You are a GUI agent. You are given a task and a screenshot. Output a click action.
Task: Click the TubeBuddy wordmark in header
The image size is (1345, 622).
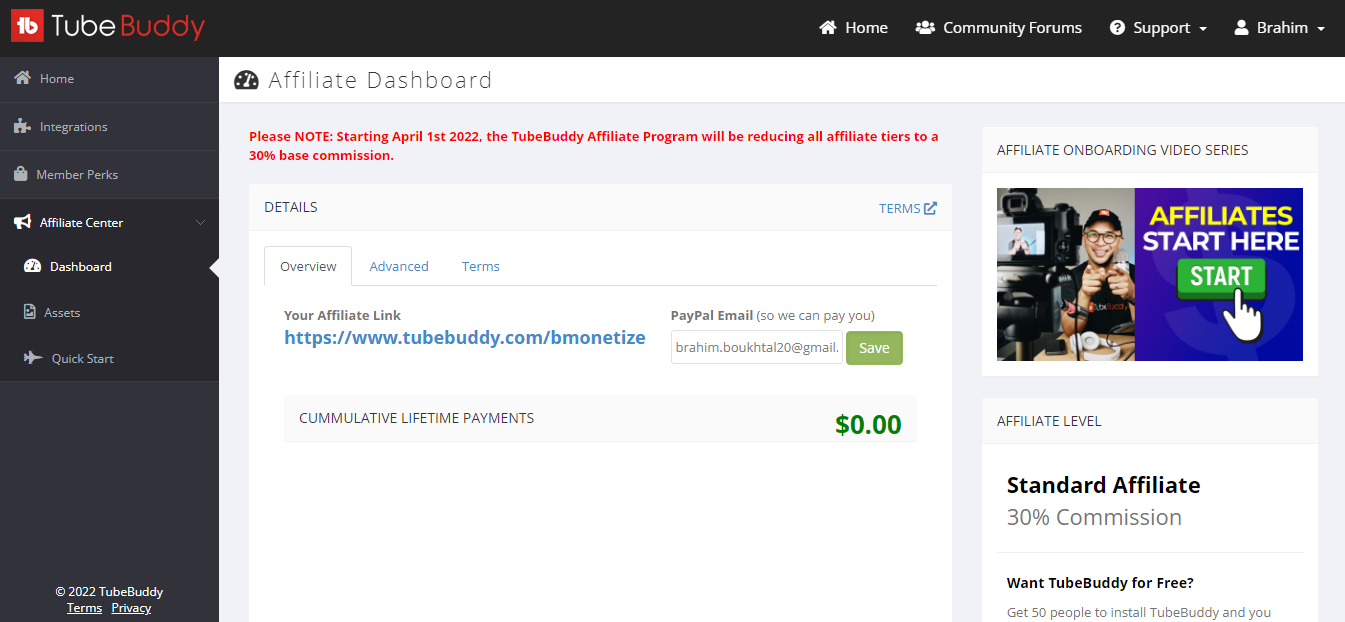click(128, 26)
